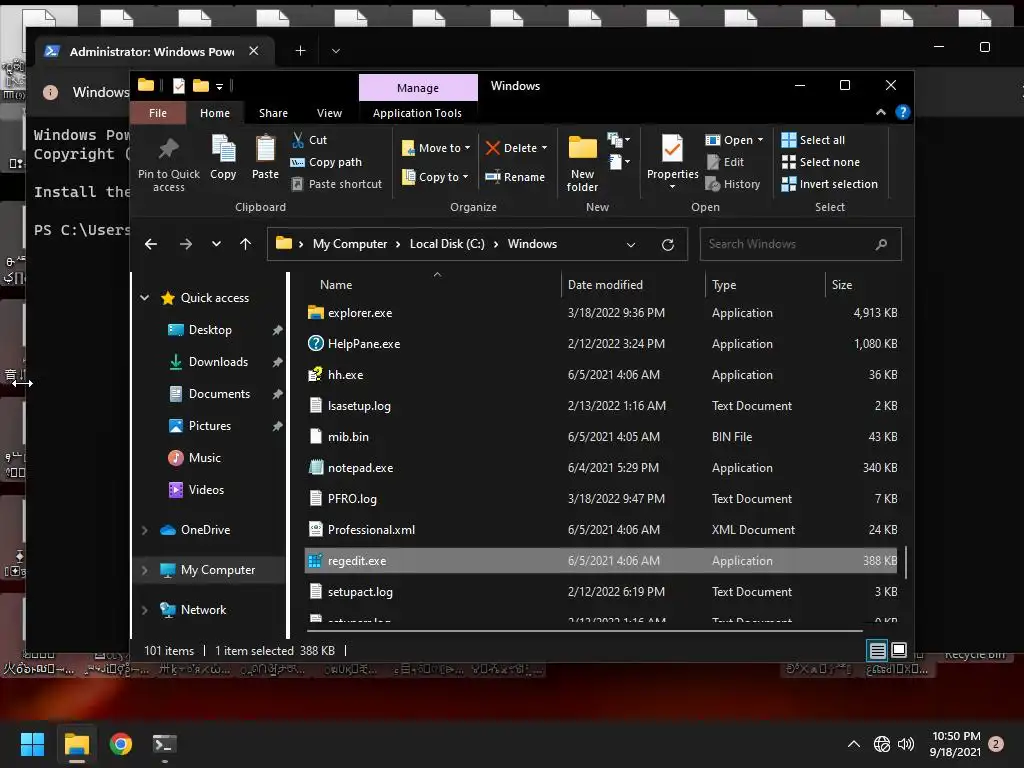Select the Professional.xml file
This screenshot has height=768, width=1024.
(x=602, y=530)
